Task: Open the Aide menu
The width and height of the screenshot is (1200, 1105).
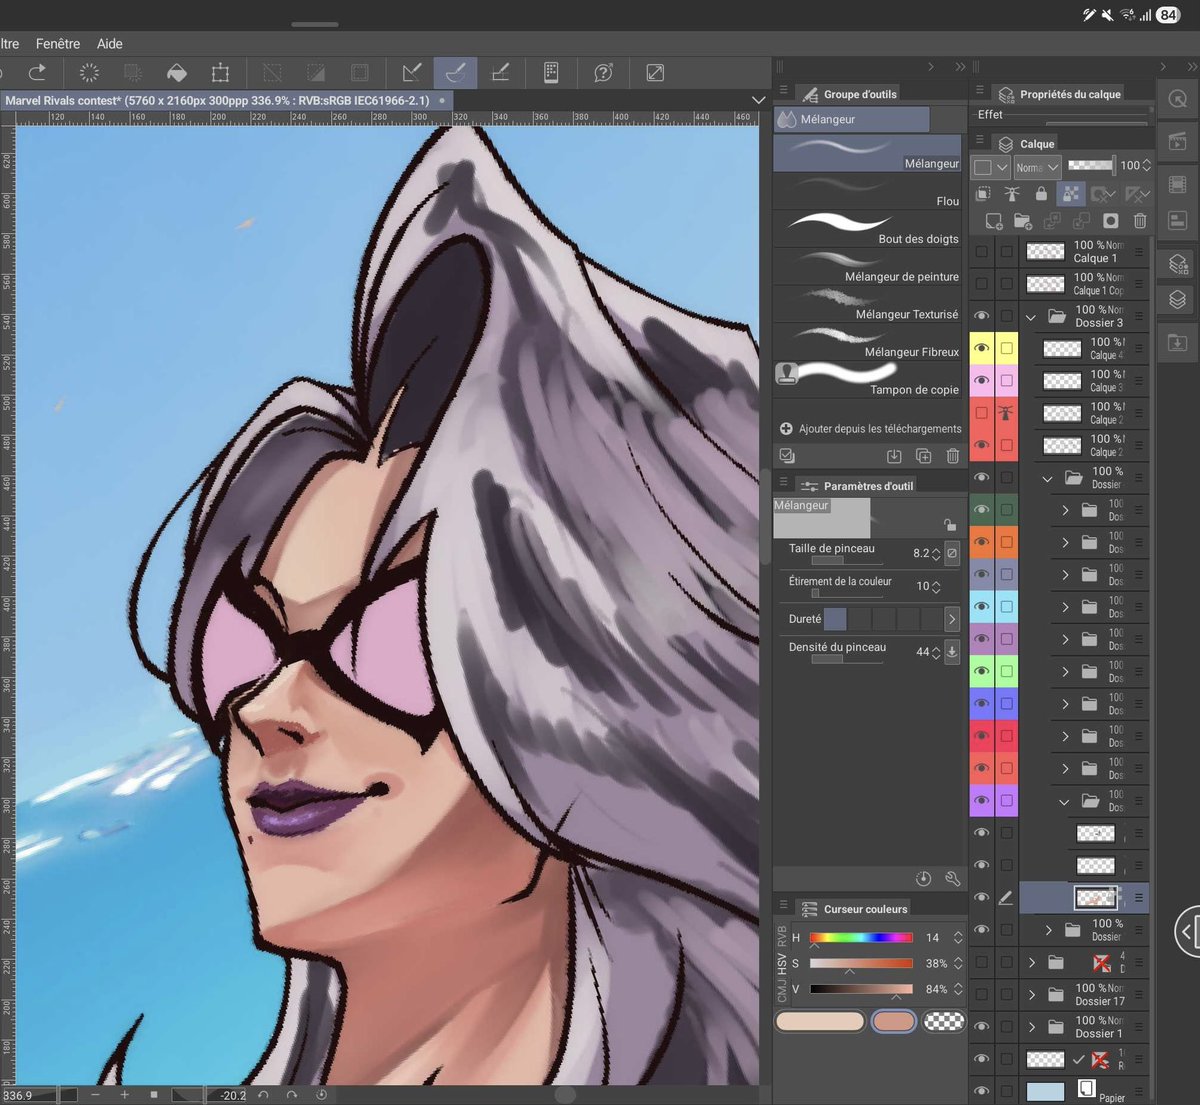Action: click(110, 43)
